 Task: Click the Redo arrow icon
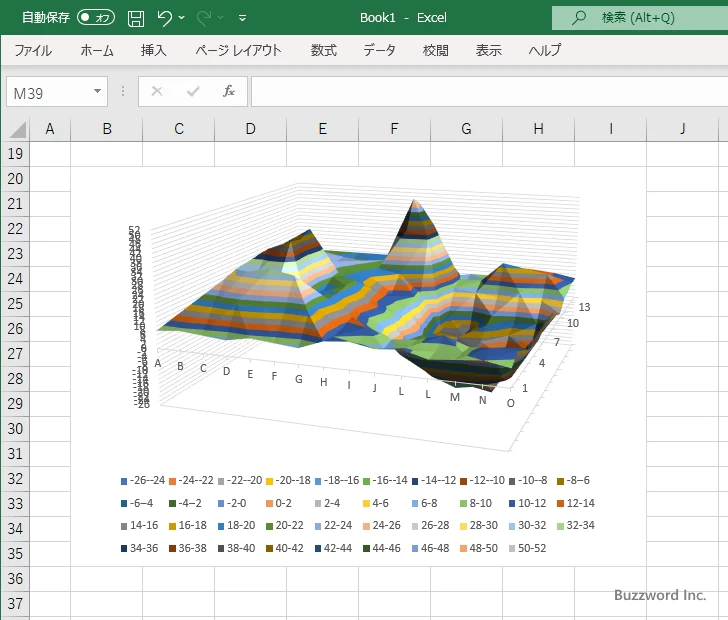point(204,18)
